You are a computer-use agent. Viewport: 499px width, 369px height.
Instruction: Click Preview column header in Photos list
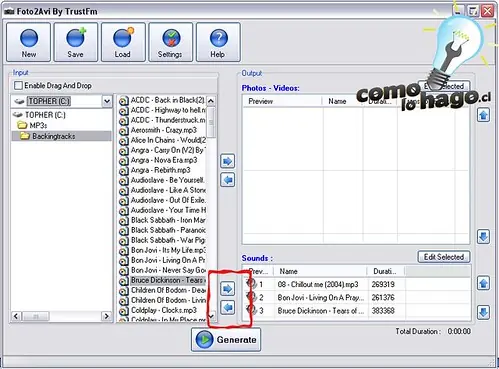pyautogui.click(x=282, y=101)
